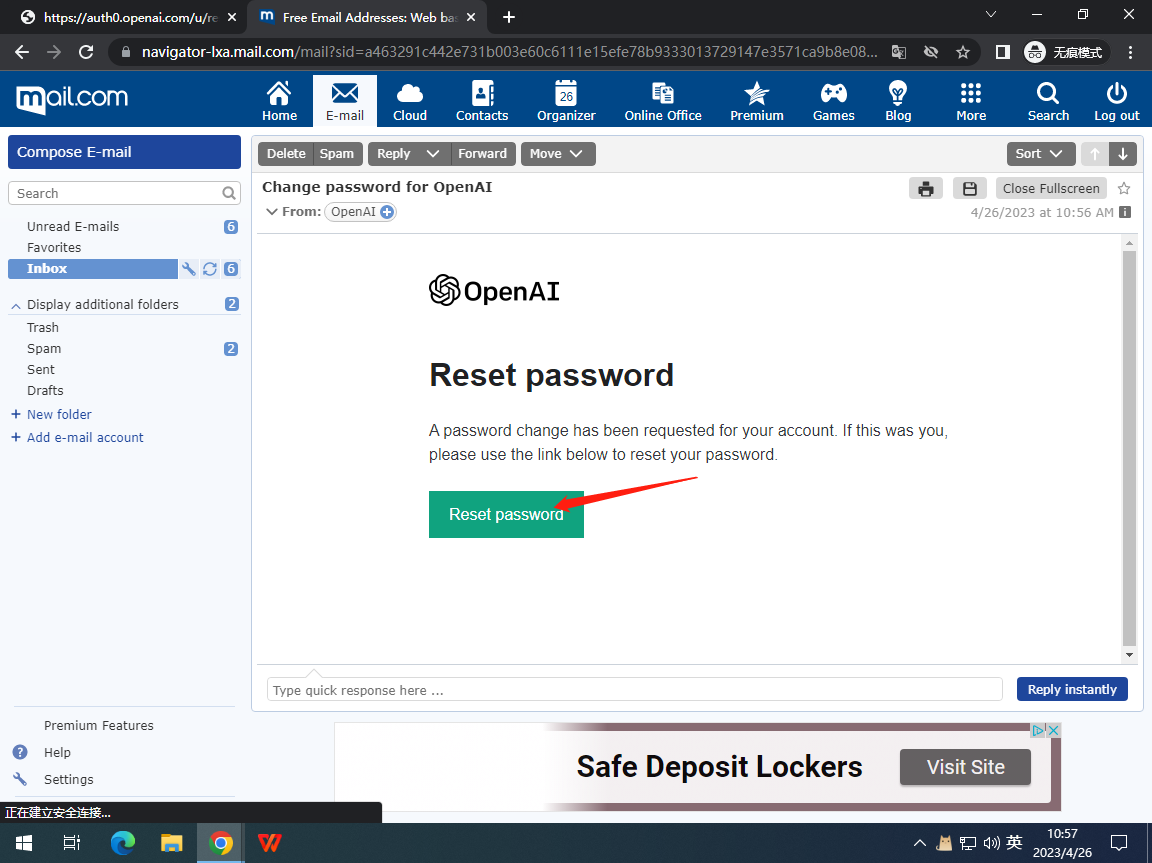This screenshot has width=1152, height=863.
Task: Print this email using printer icon
Action: tap(926, 188)
